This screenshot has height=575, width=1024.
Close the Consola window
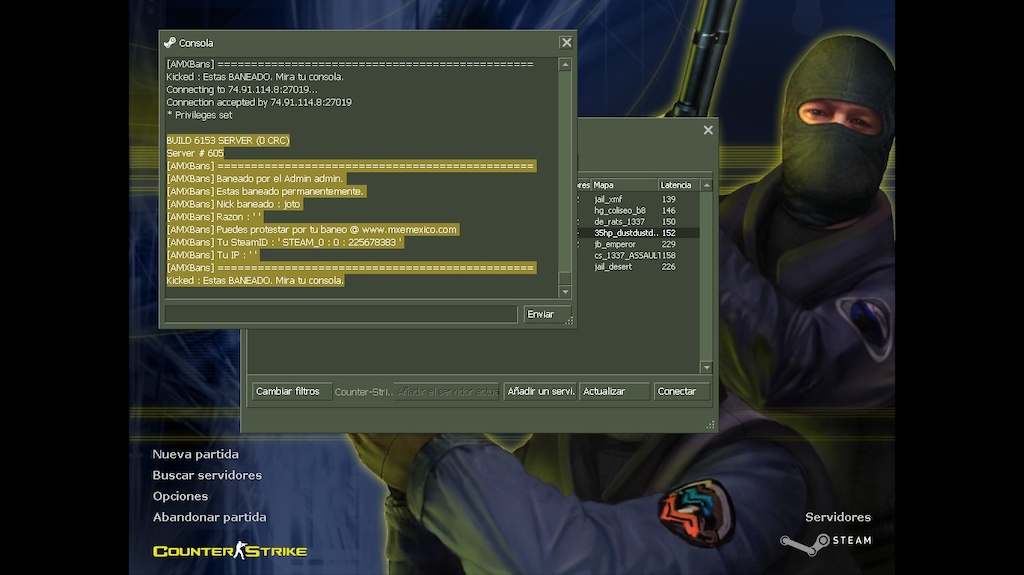(566, 42)
